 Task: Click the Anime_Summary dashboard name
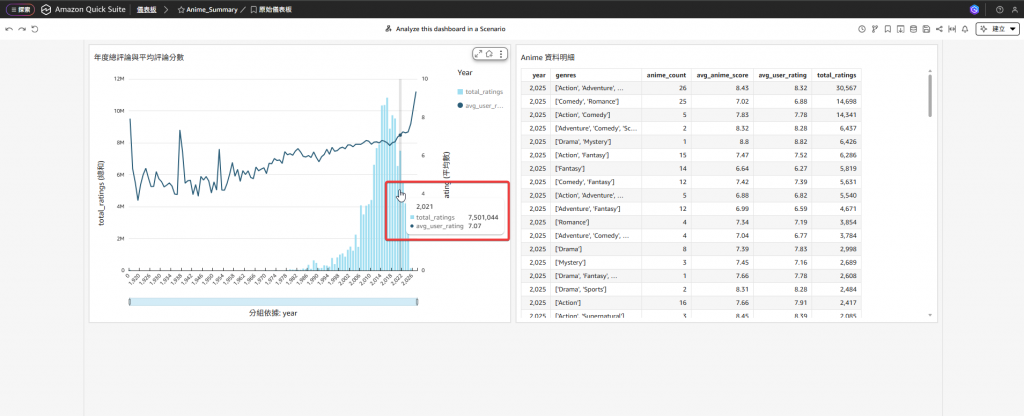[x=212, y=10]
